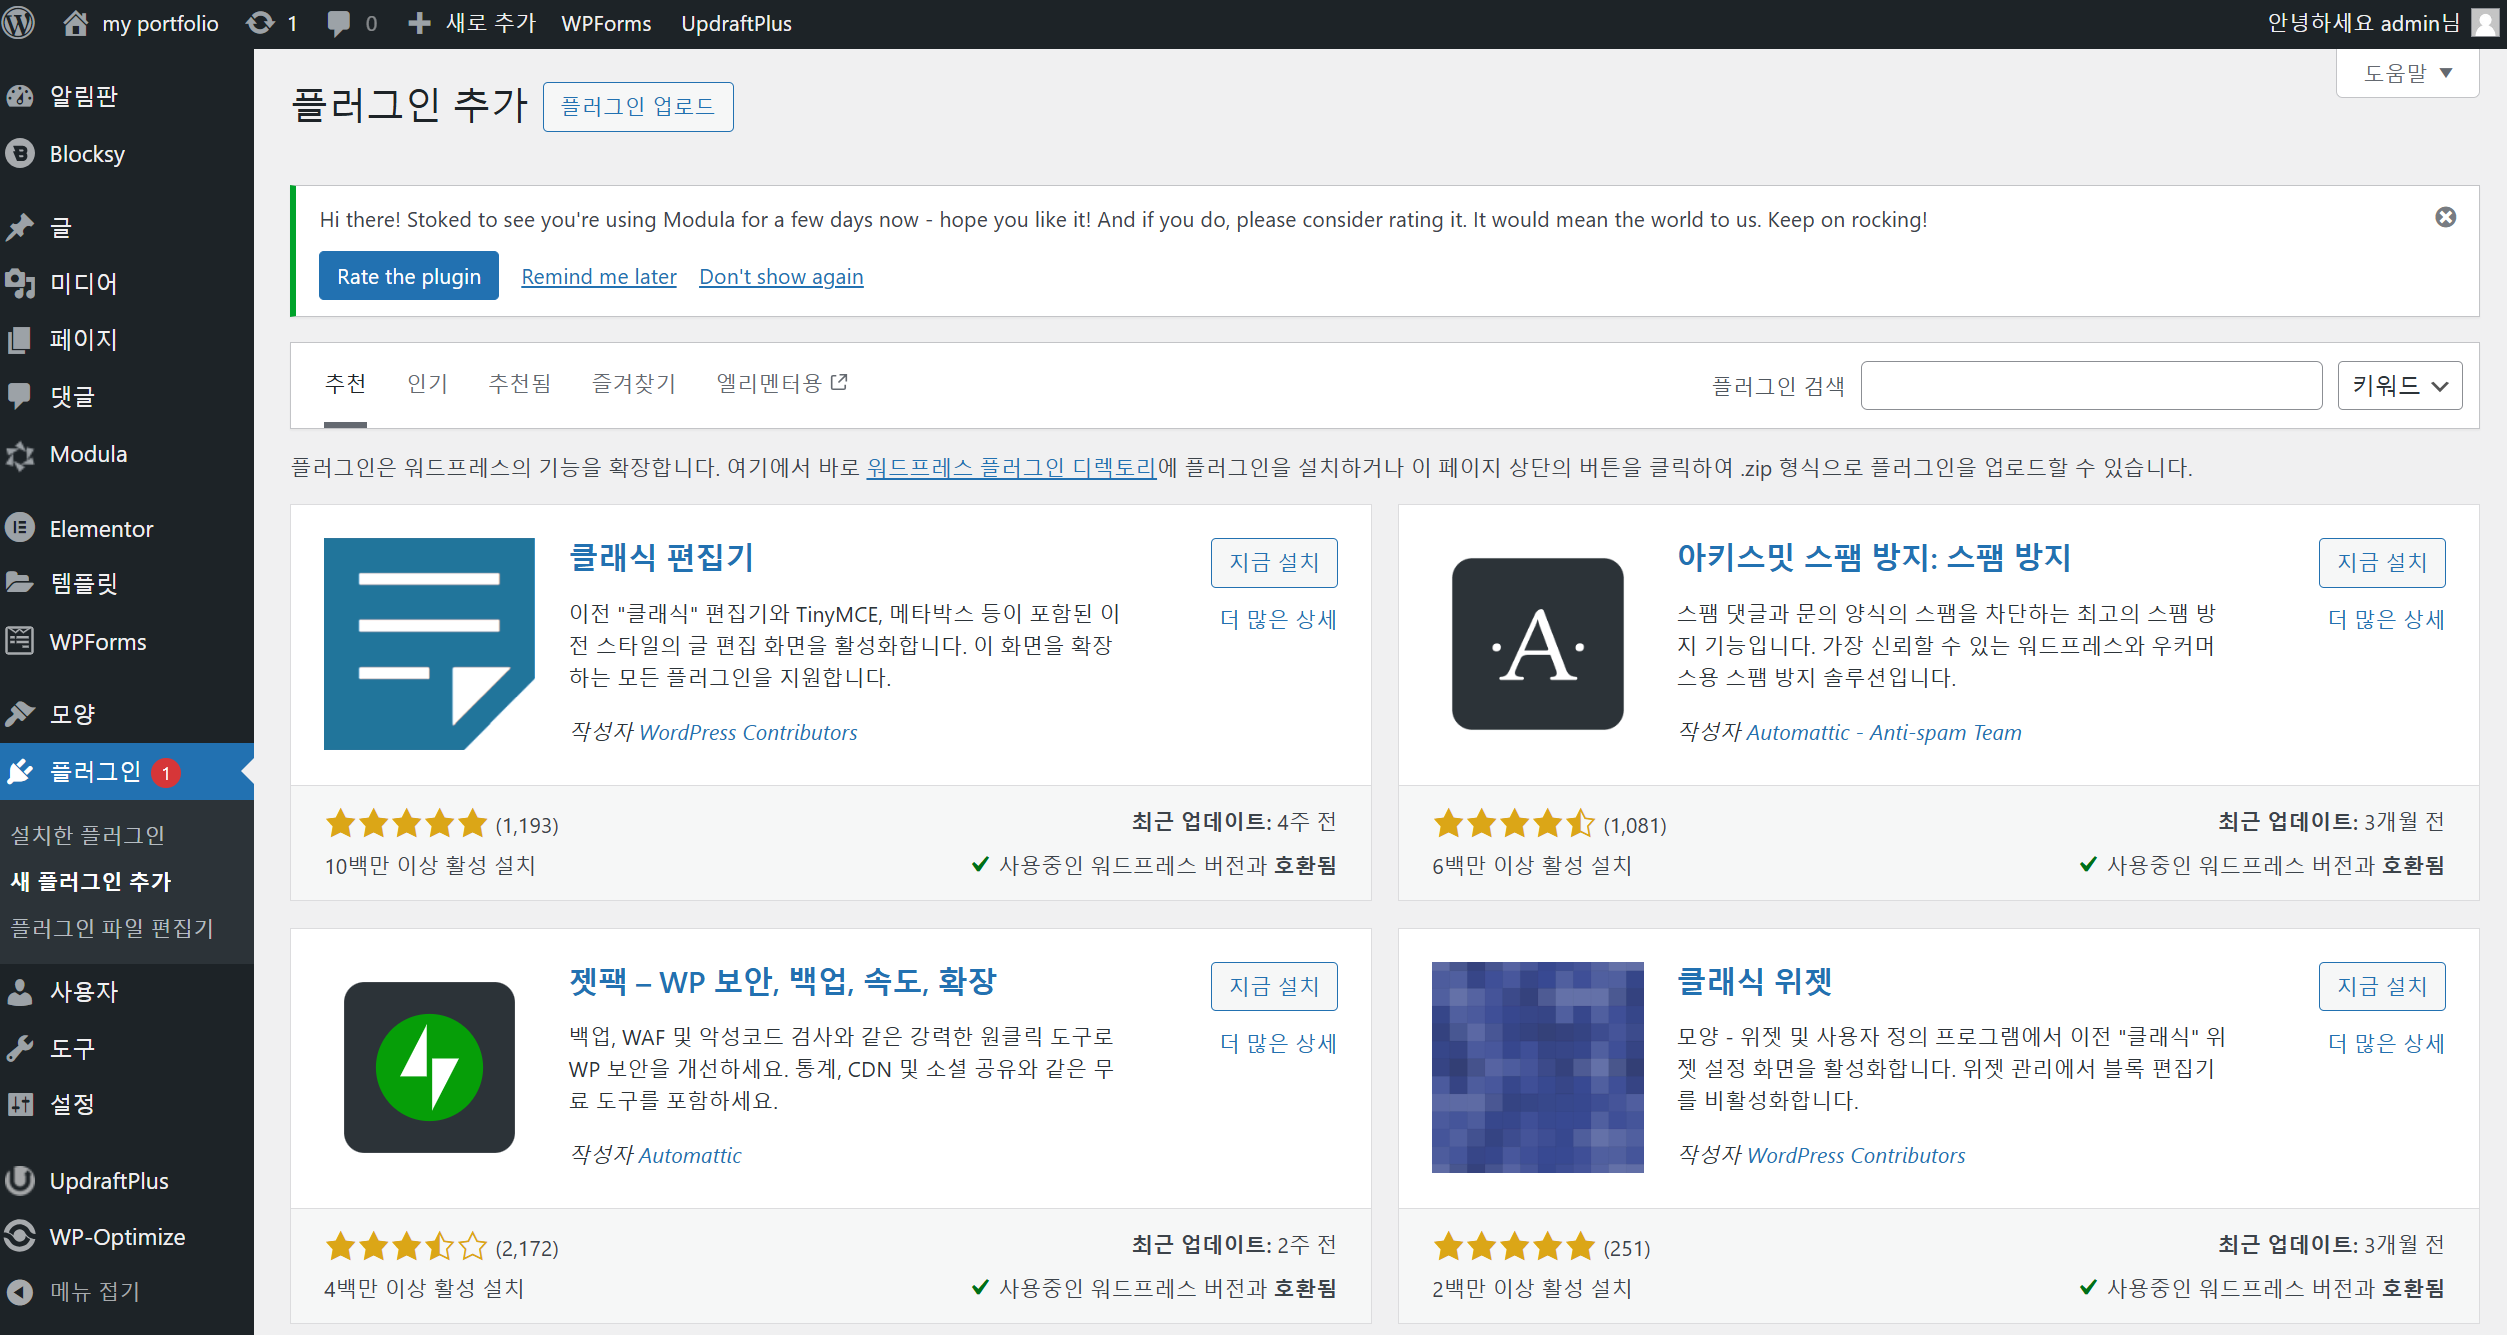Collapse the sidebar with 메뉴 접기
This screenshot has height=1335, width=2507.
click(94, 1292)
